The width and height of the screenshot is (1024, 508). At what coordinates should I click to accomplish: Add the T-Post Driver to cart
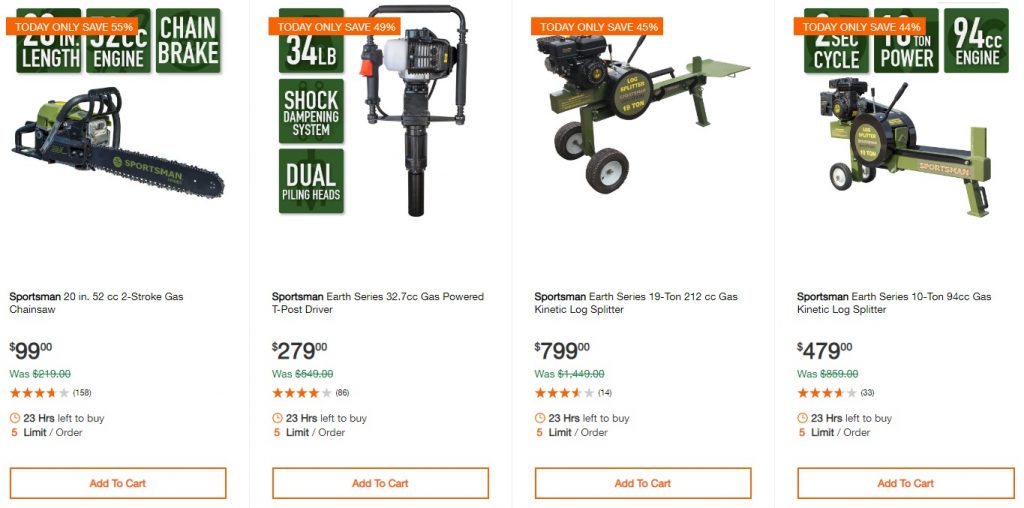[x=380, y=483]
